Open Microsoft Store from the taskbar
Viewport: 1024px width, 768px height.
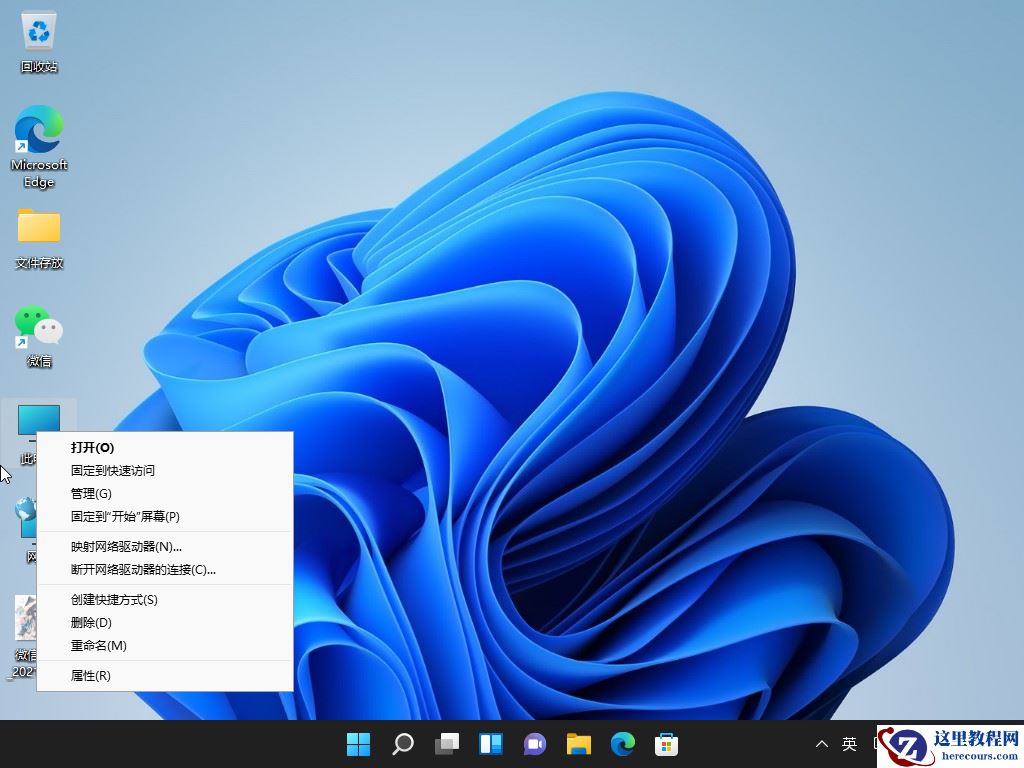pos(666,744)
